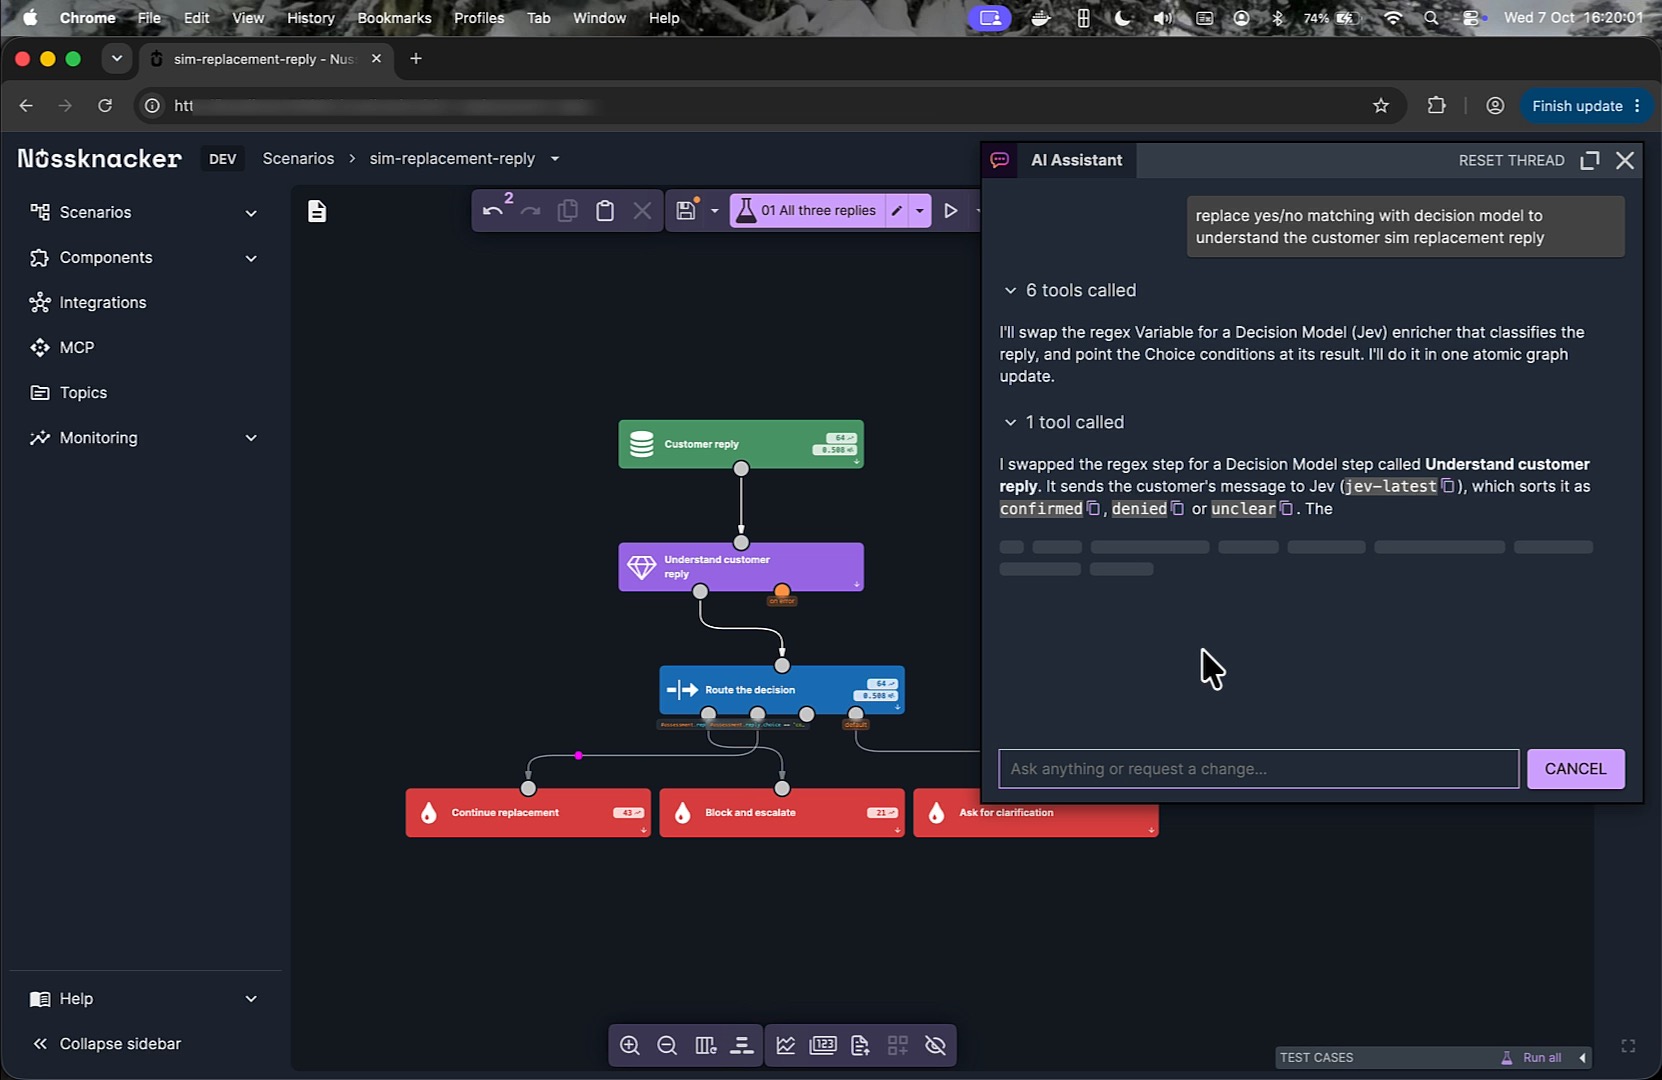The image size is (1662, 1080).
Task: Click the CANCEL button in the assistant
Action: click(1575, 769)
